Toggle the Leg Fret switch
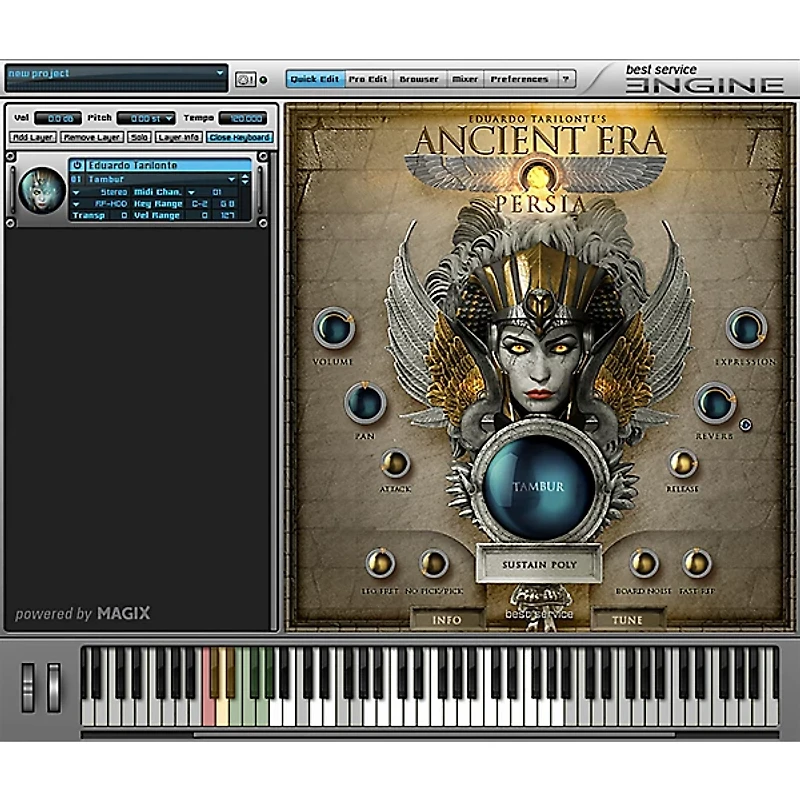Screen dimensions: 800x800 [380, 563]
